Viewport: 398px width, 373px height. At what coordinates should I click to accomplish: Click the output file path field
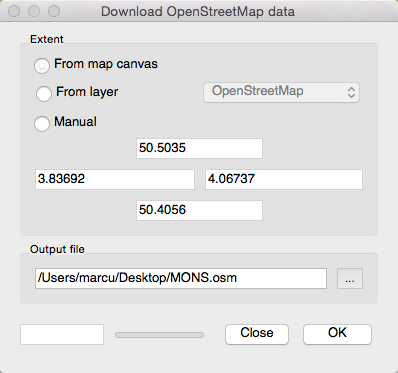tap(181, 278)
